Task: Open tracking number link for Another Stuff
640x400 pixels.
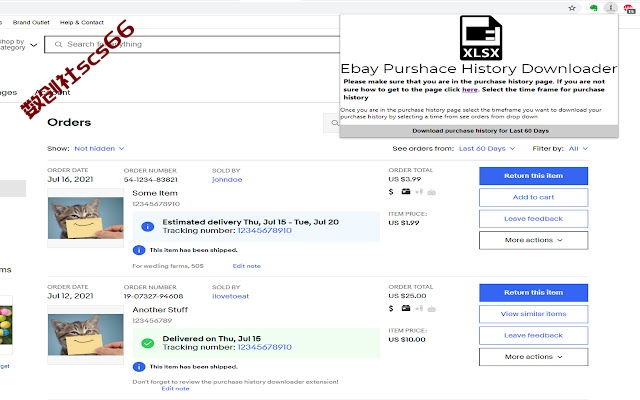Action: [264, 347]
